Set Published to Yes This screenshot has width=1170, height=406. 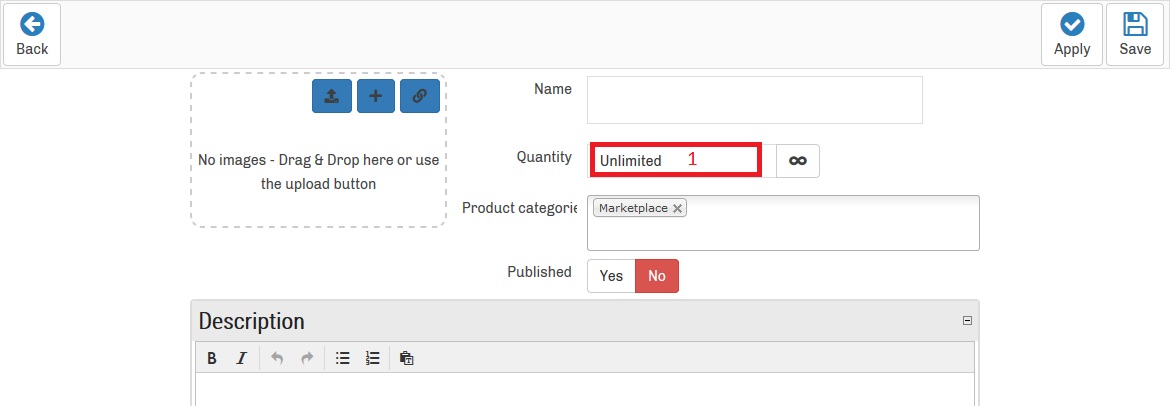coord(611,276)
